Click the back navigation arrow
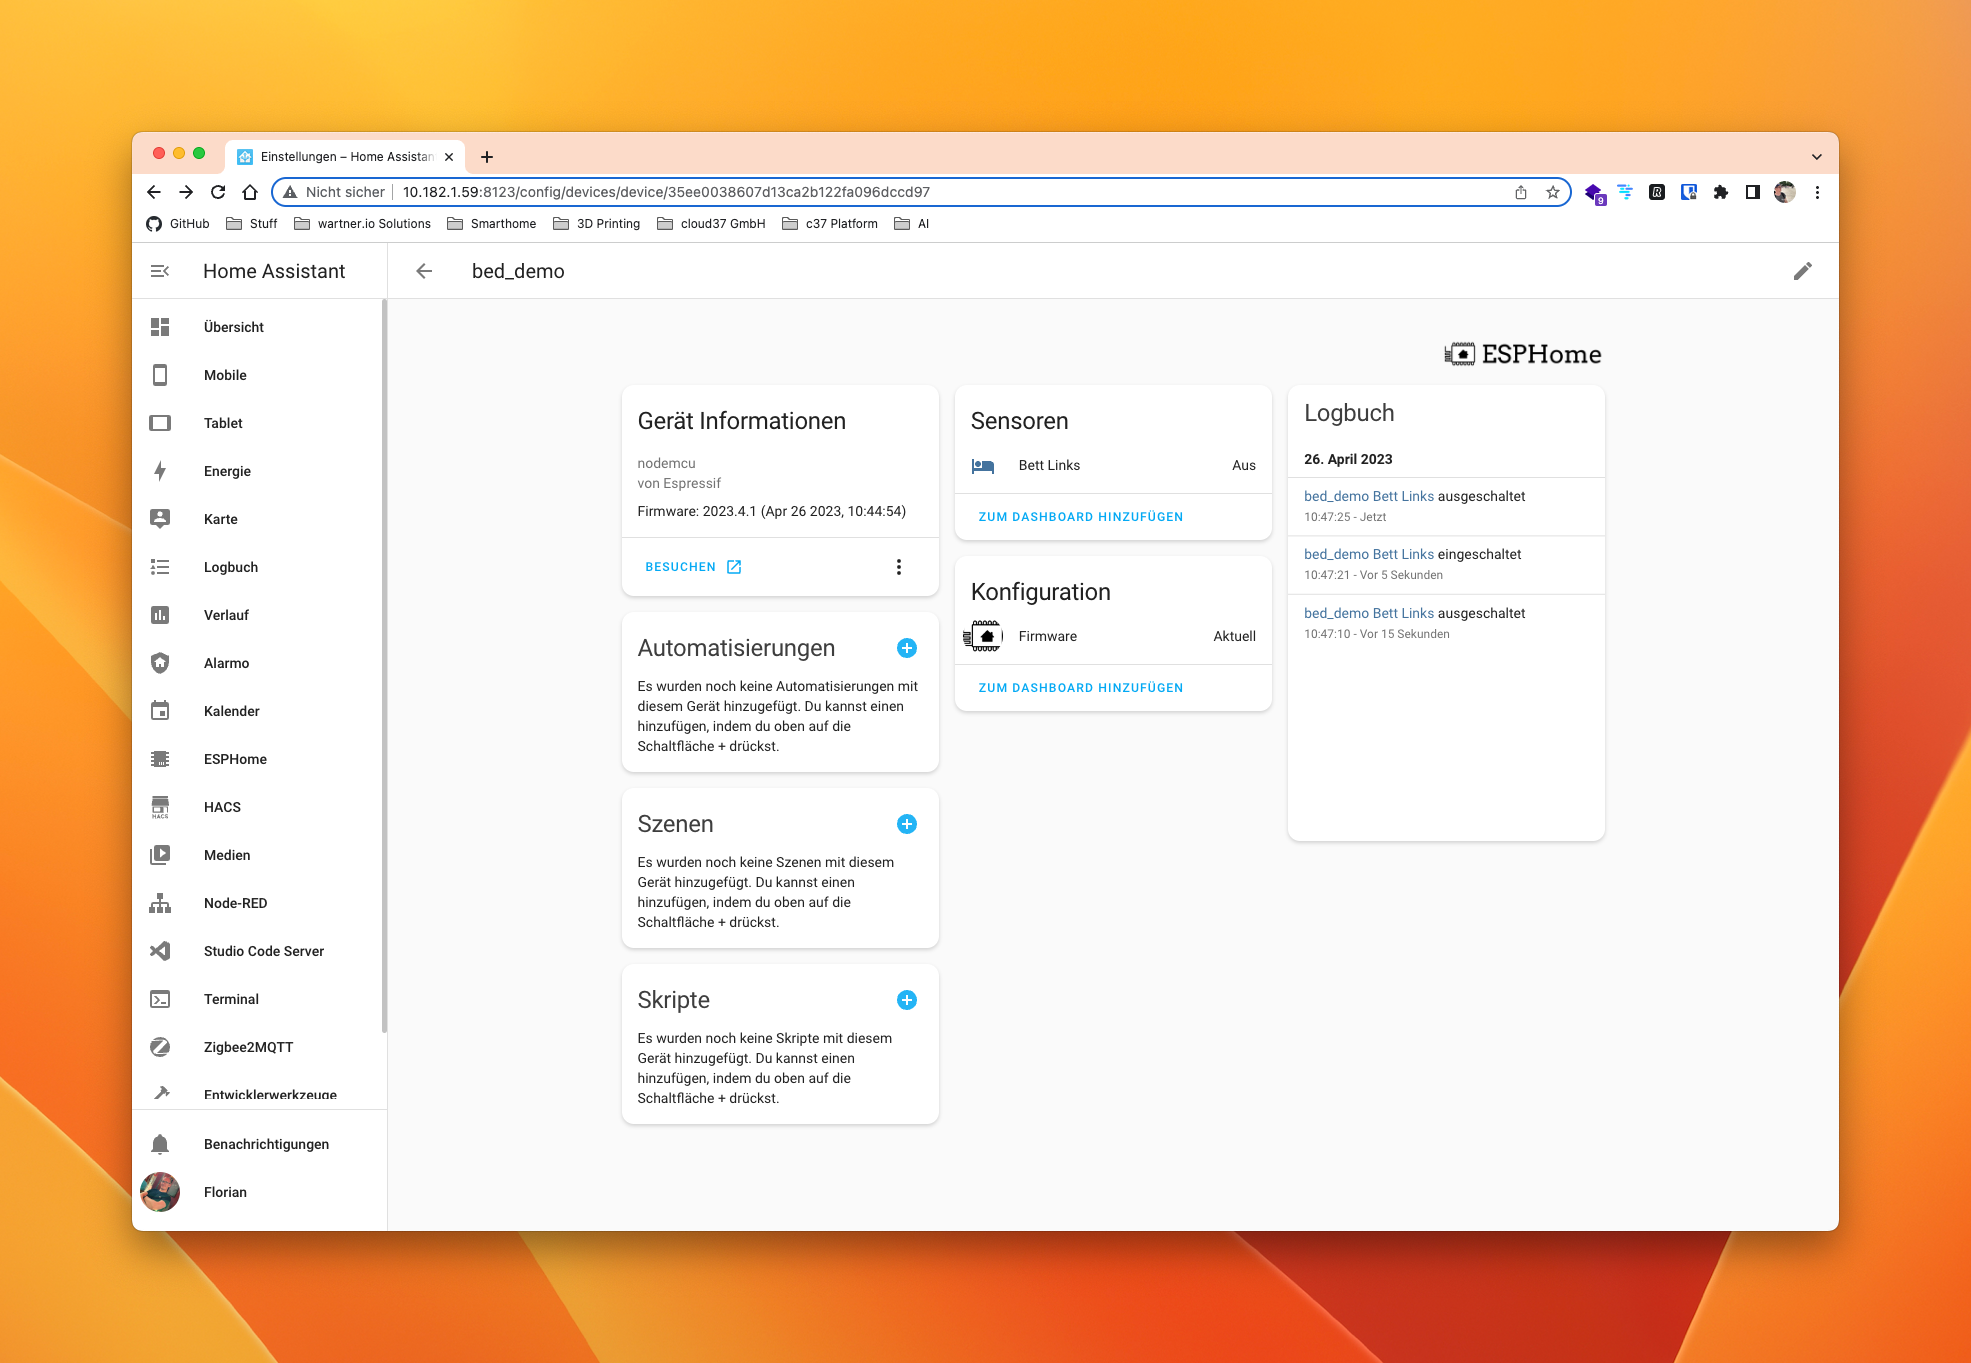 [x=424, y=271]
